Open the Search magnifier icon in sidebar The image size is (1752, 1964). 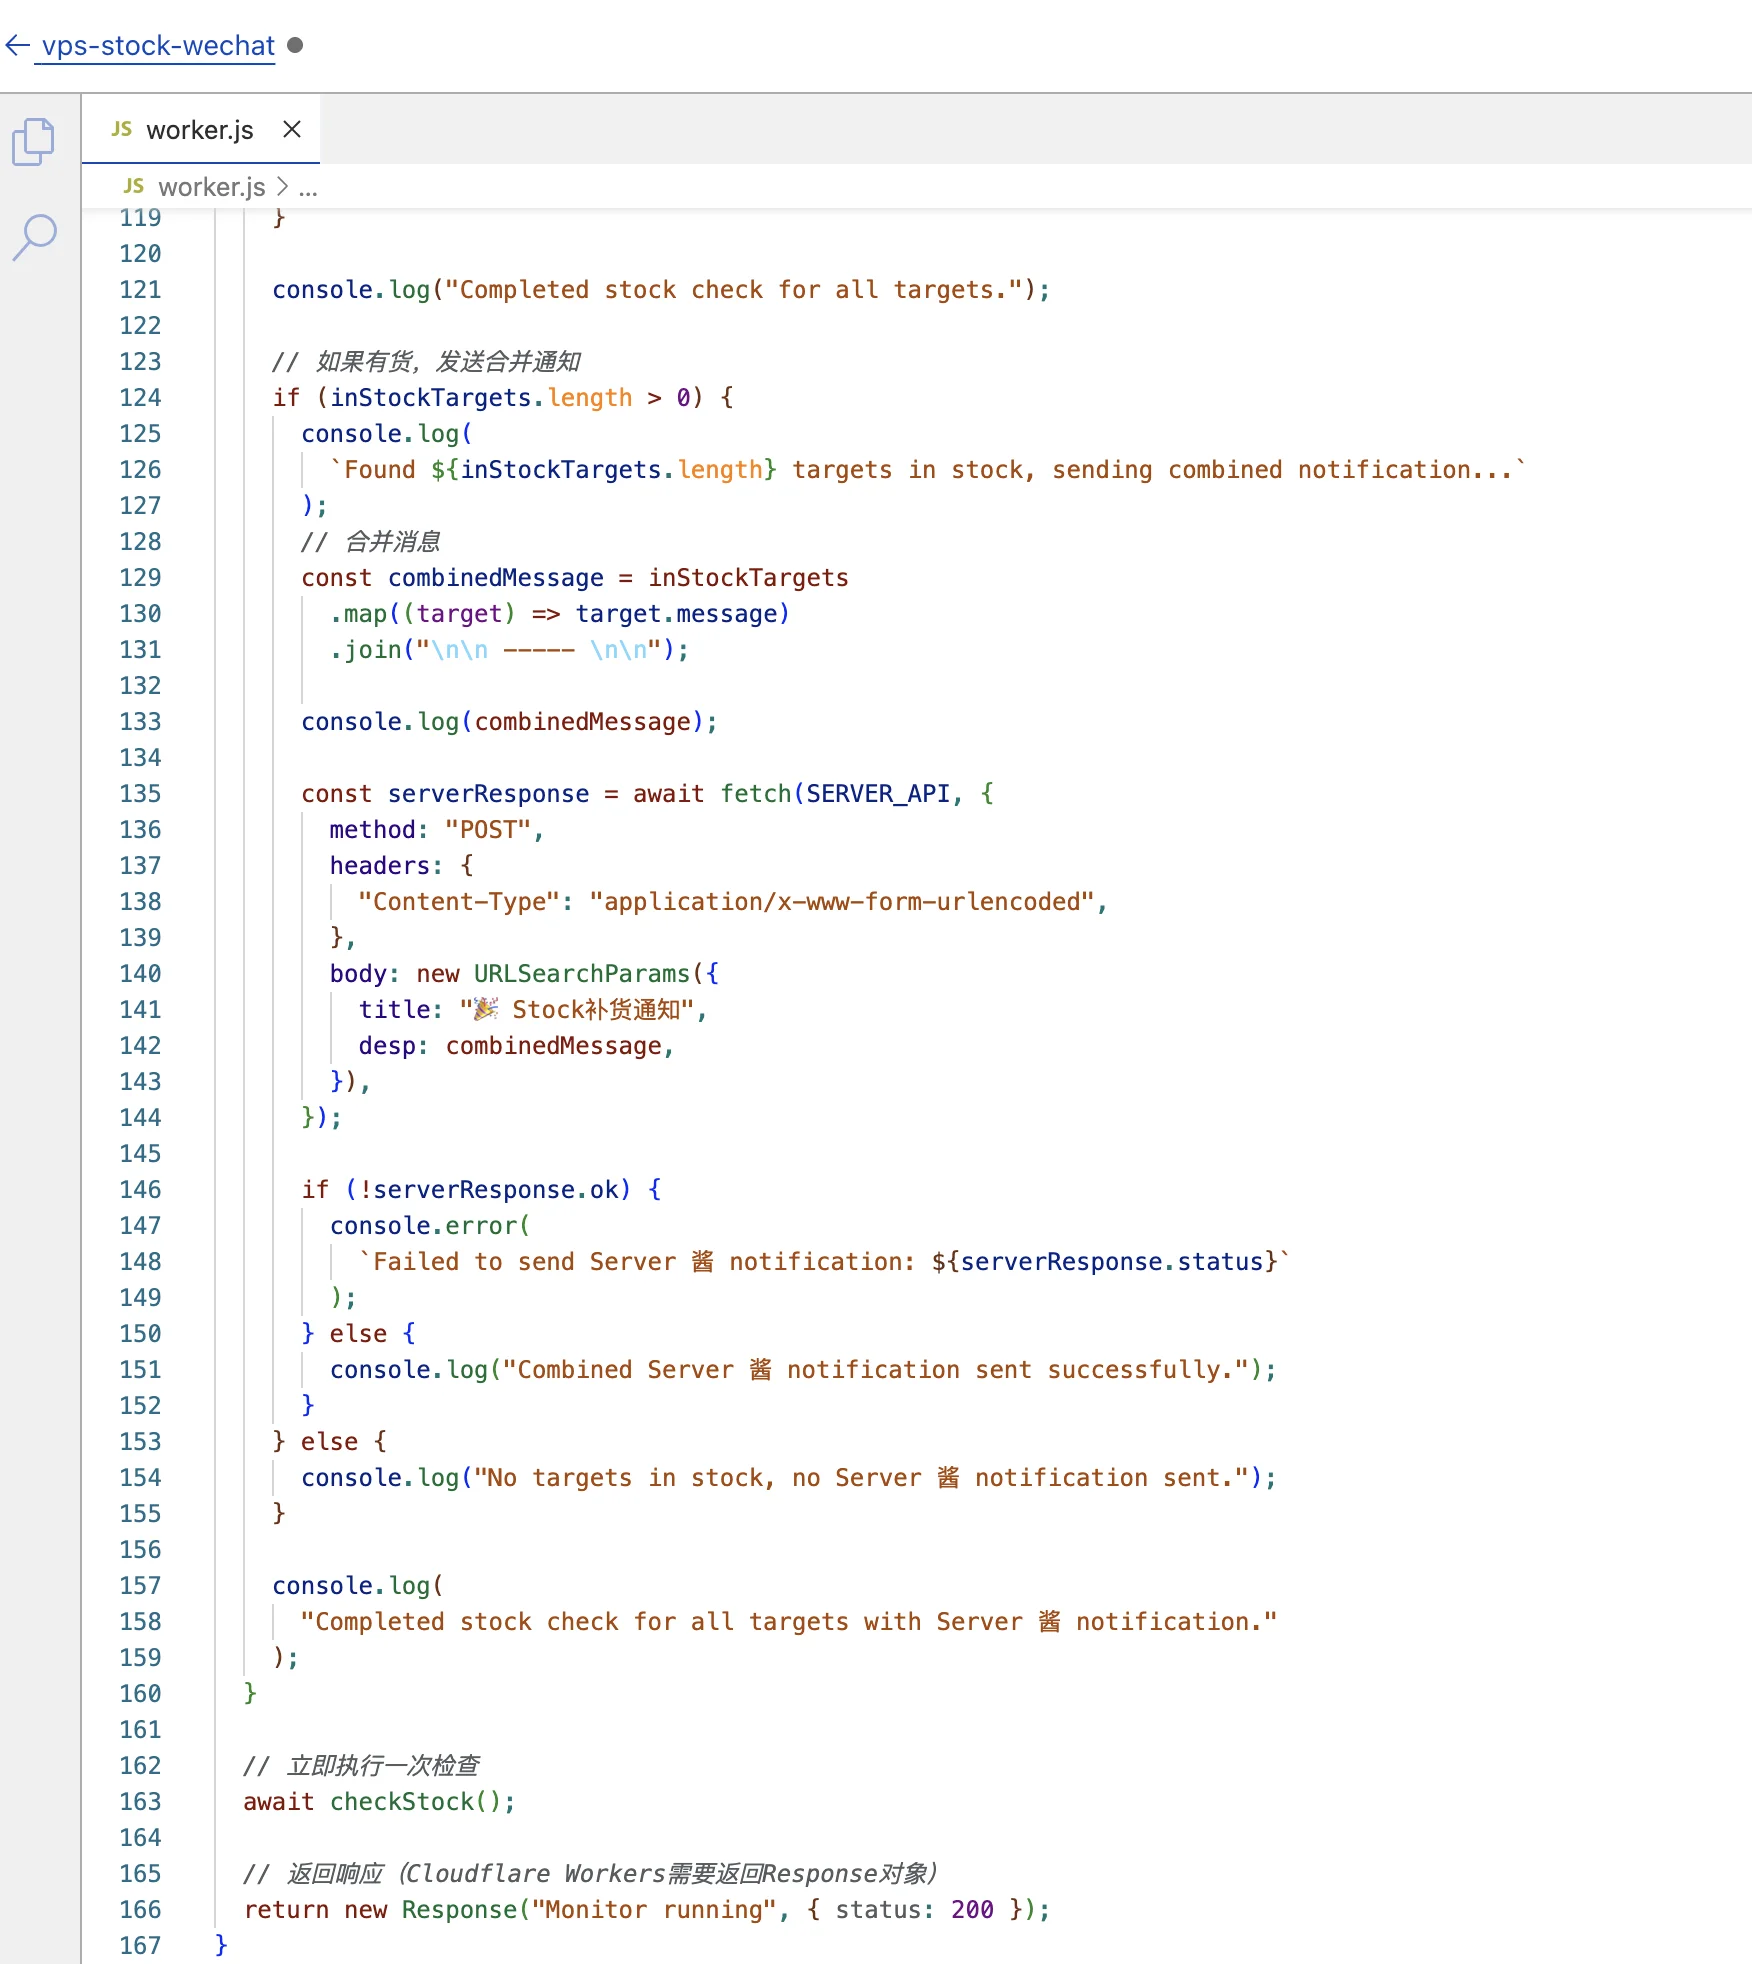point(34,237)
